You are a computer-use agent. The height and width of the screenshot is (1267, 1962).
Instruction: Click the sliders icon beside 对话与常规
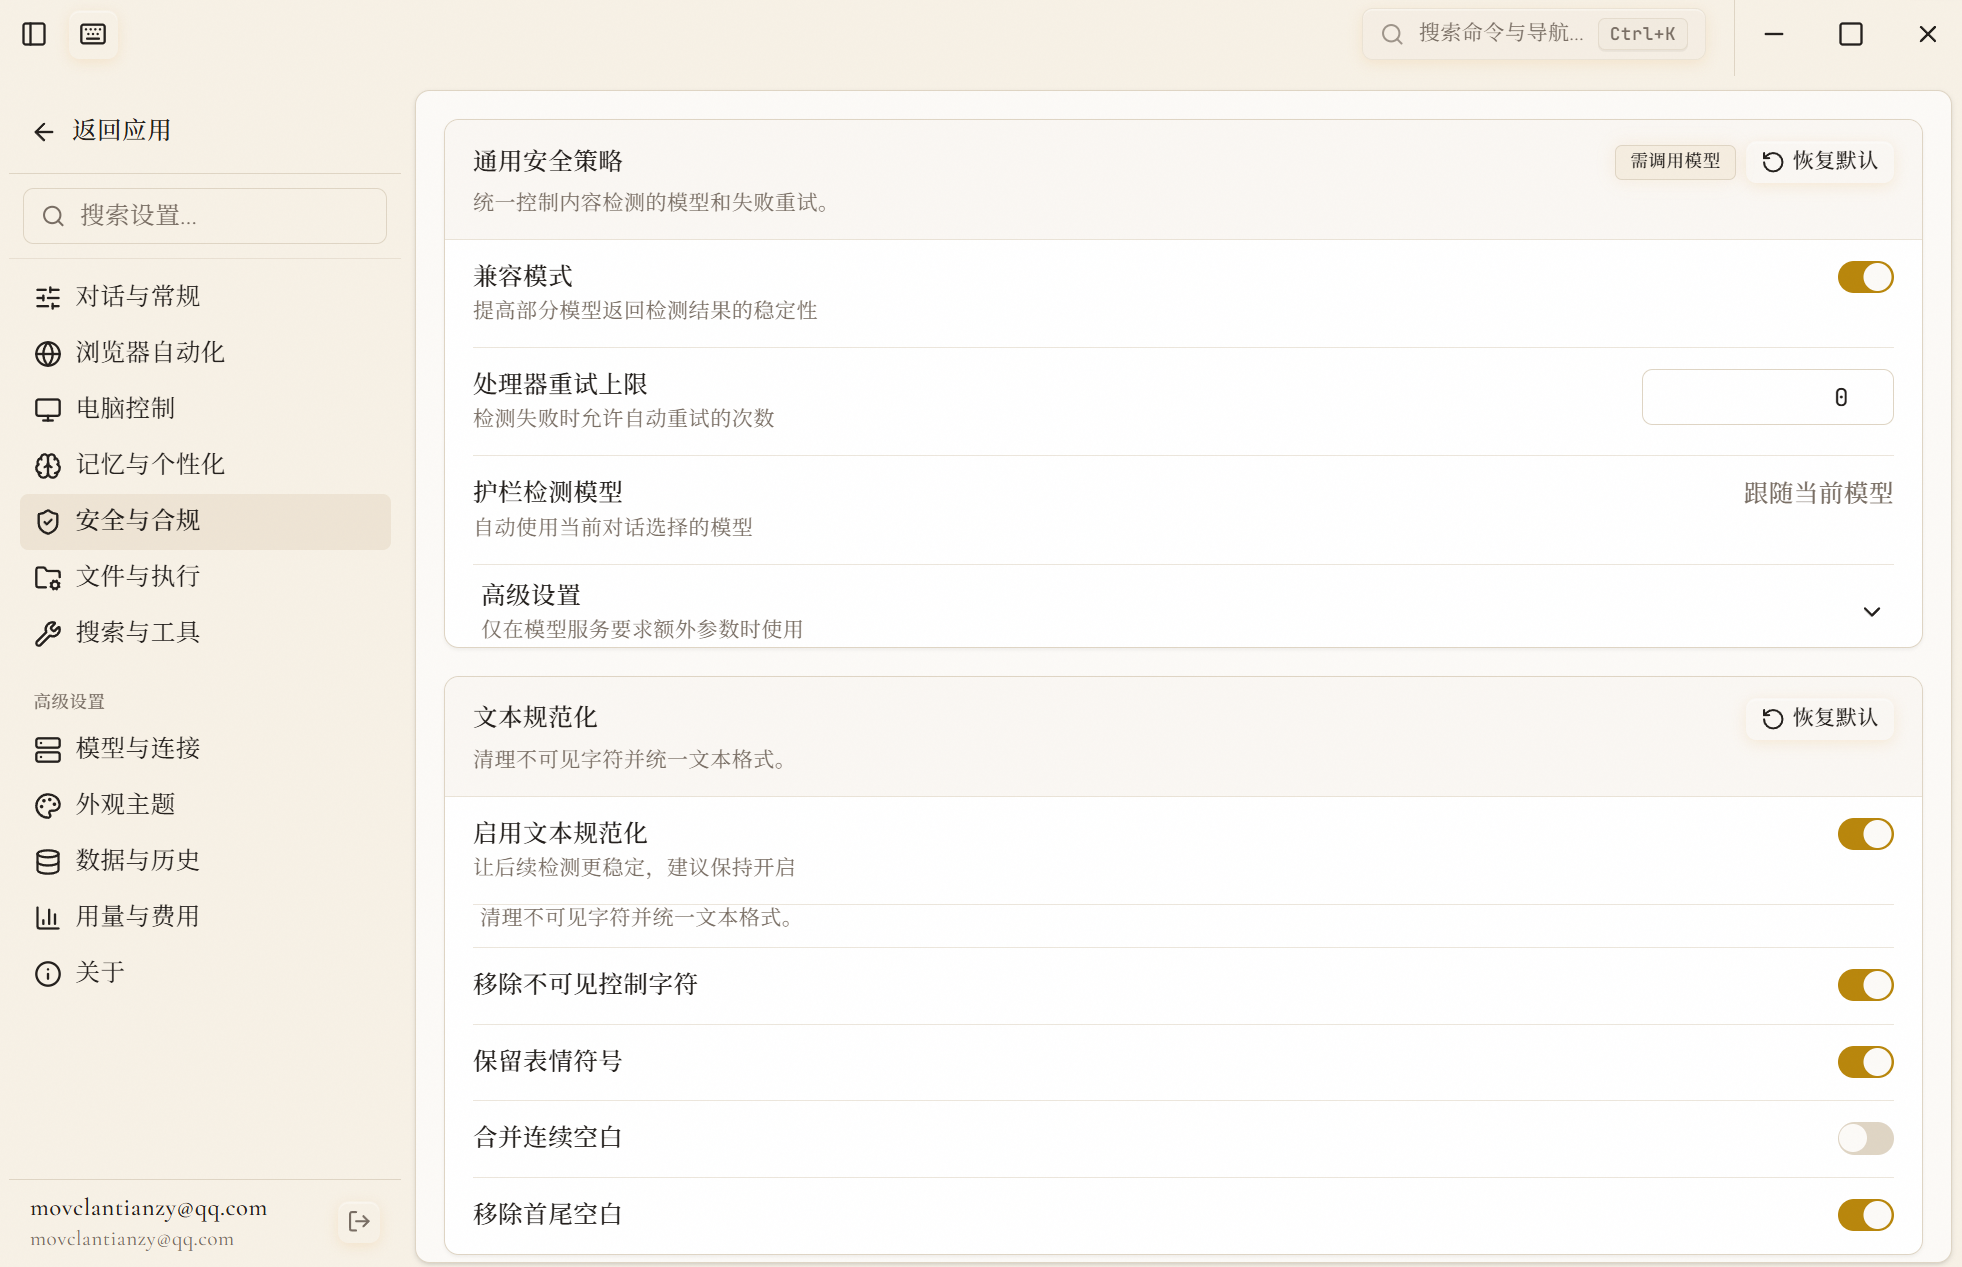point(48,297)
